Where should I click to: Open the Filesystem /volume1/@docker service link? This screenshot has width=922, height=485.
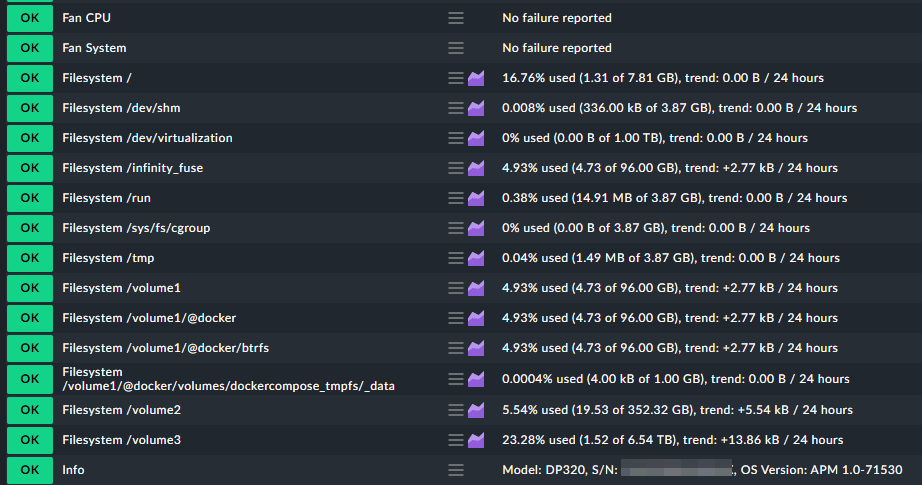[x=149, y=318]
